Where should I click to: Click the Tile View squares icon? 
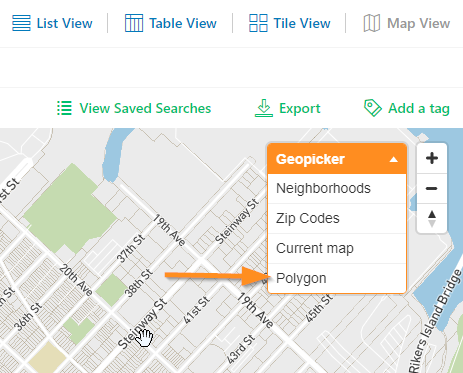click(258, 23)
